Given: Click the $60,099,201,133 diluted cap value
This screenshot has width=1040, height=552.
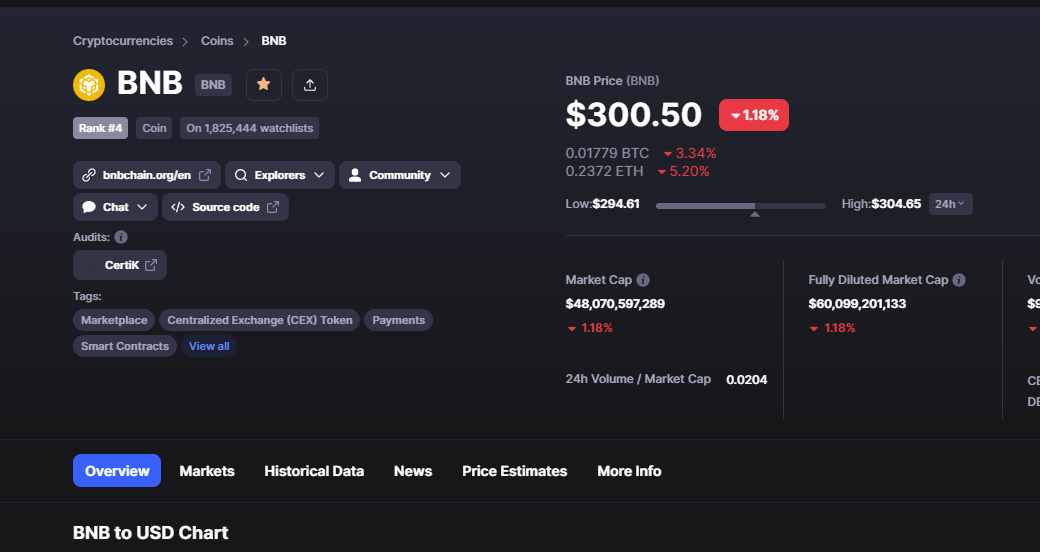Looking at the screenshot, I should [857, 304].
